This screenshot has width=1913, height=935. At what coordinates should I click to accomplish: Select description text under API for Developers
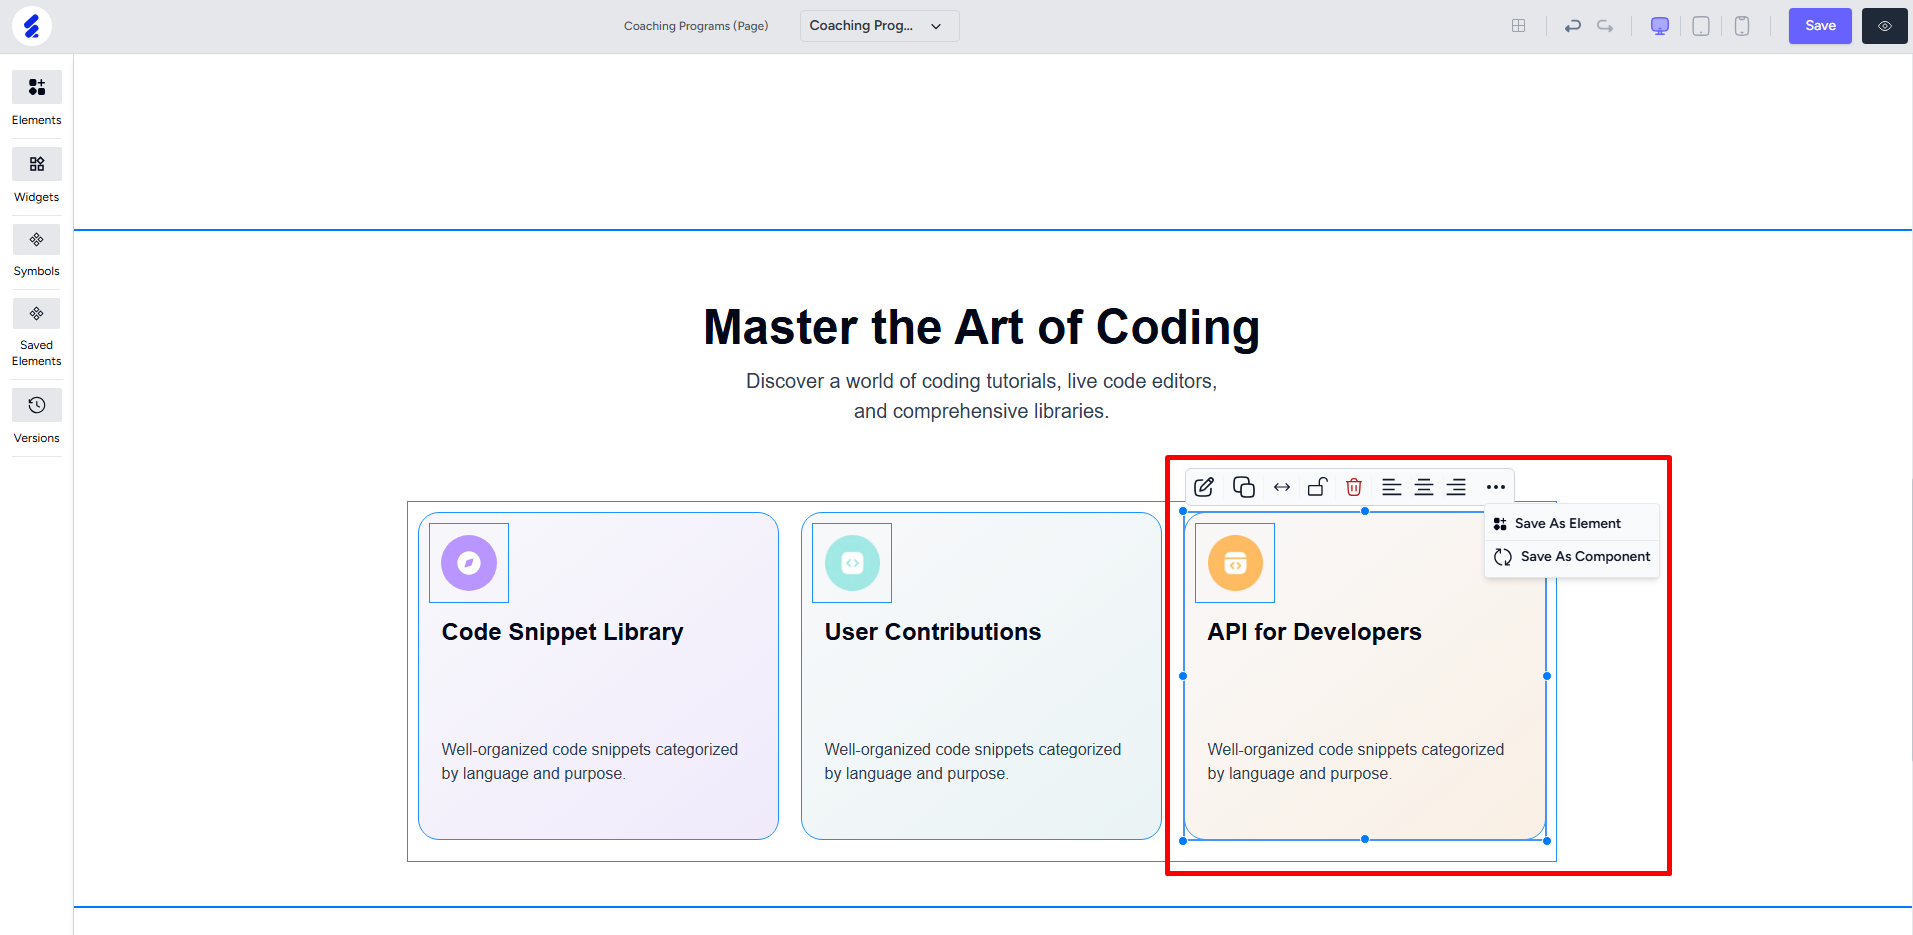pos(1355,761)
